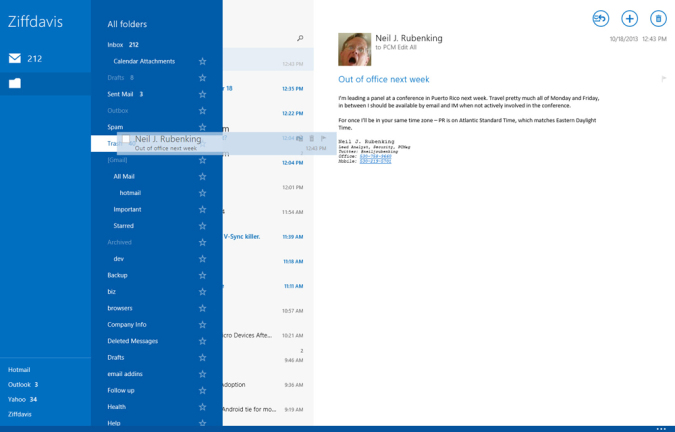Click the mobile phone number link
This screenshot has height=432, width=675.
(375, 161)
